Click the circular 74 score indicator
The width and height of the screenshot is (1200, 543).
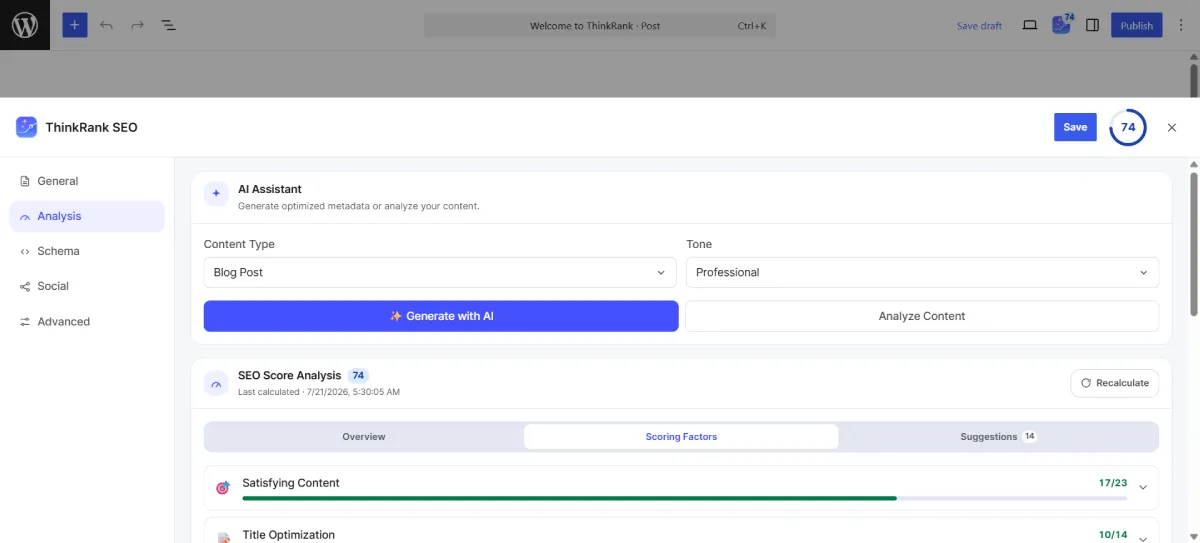coord(1128,127)
